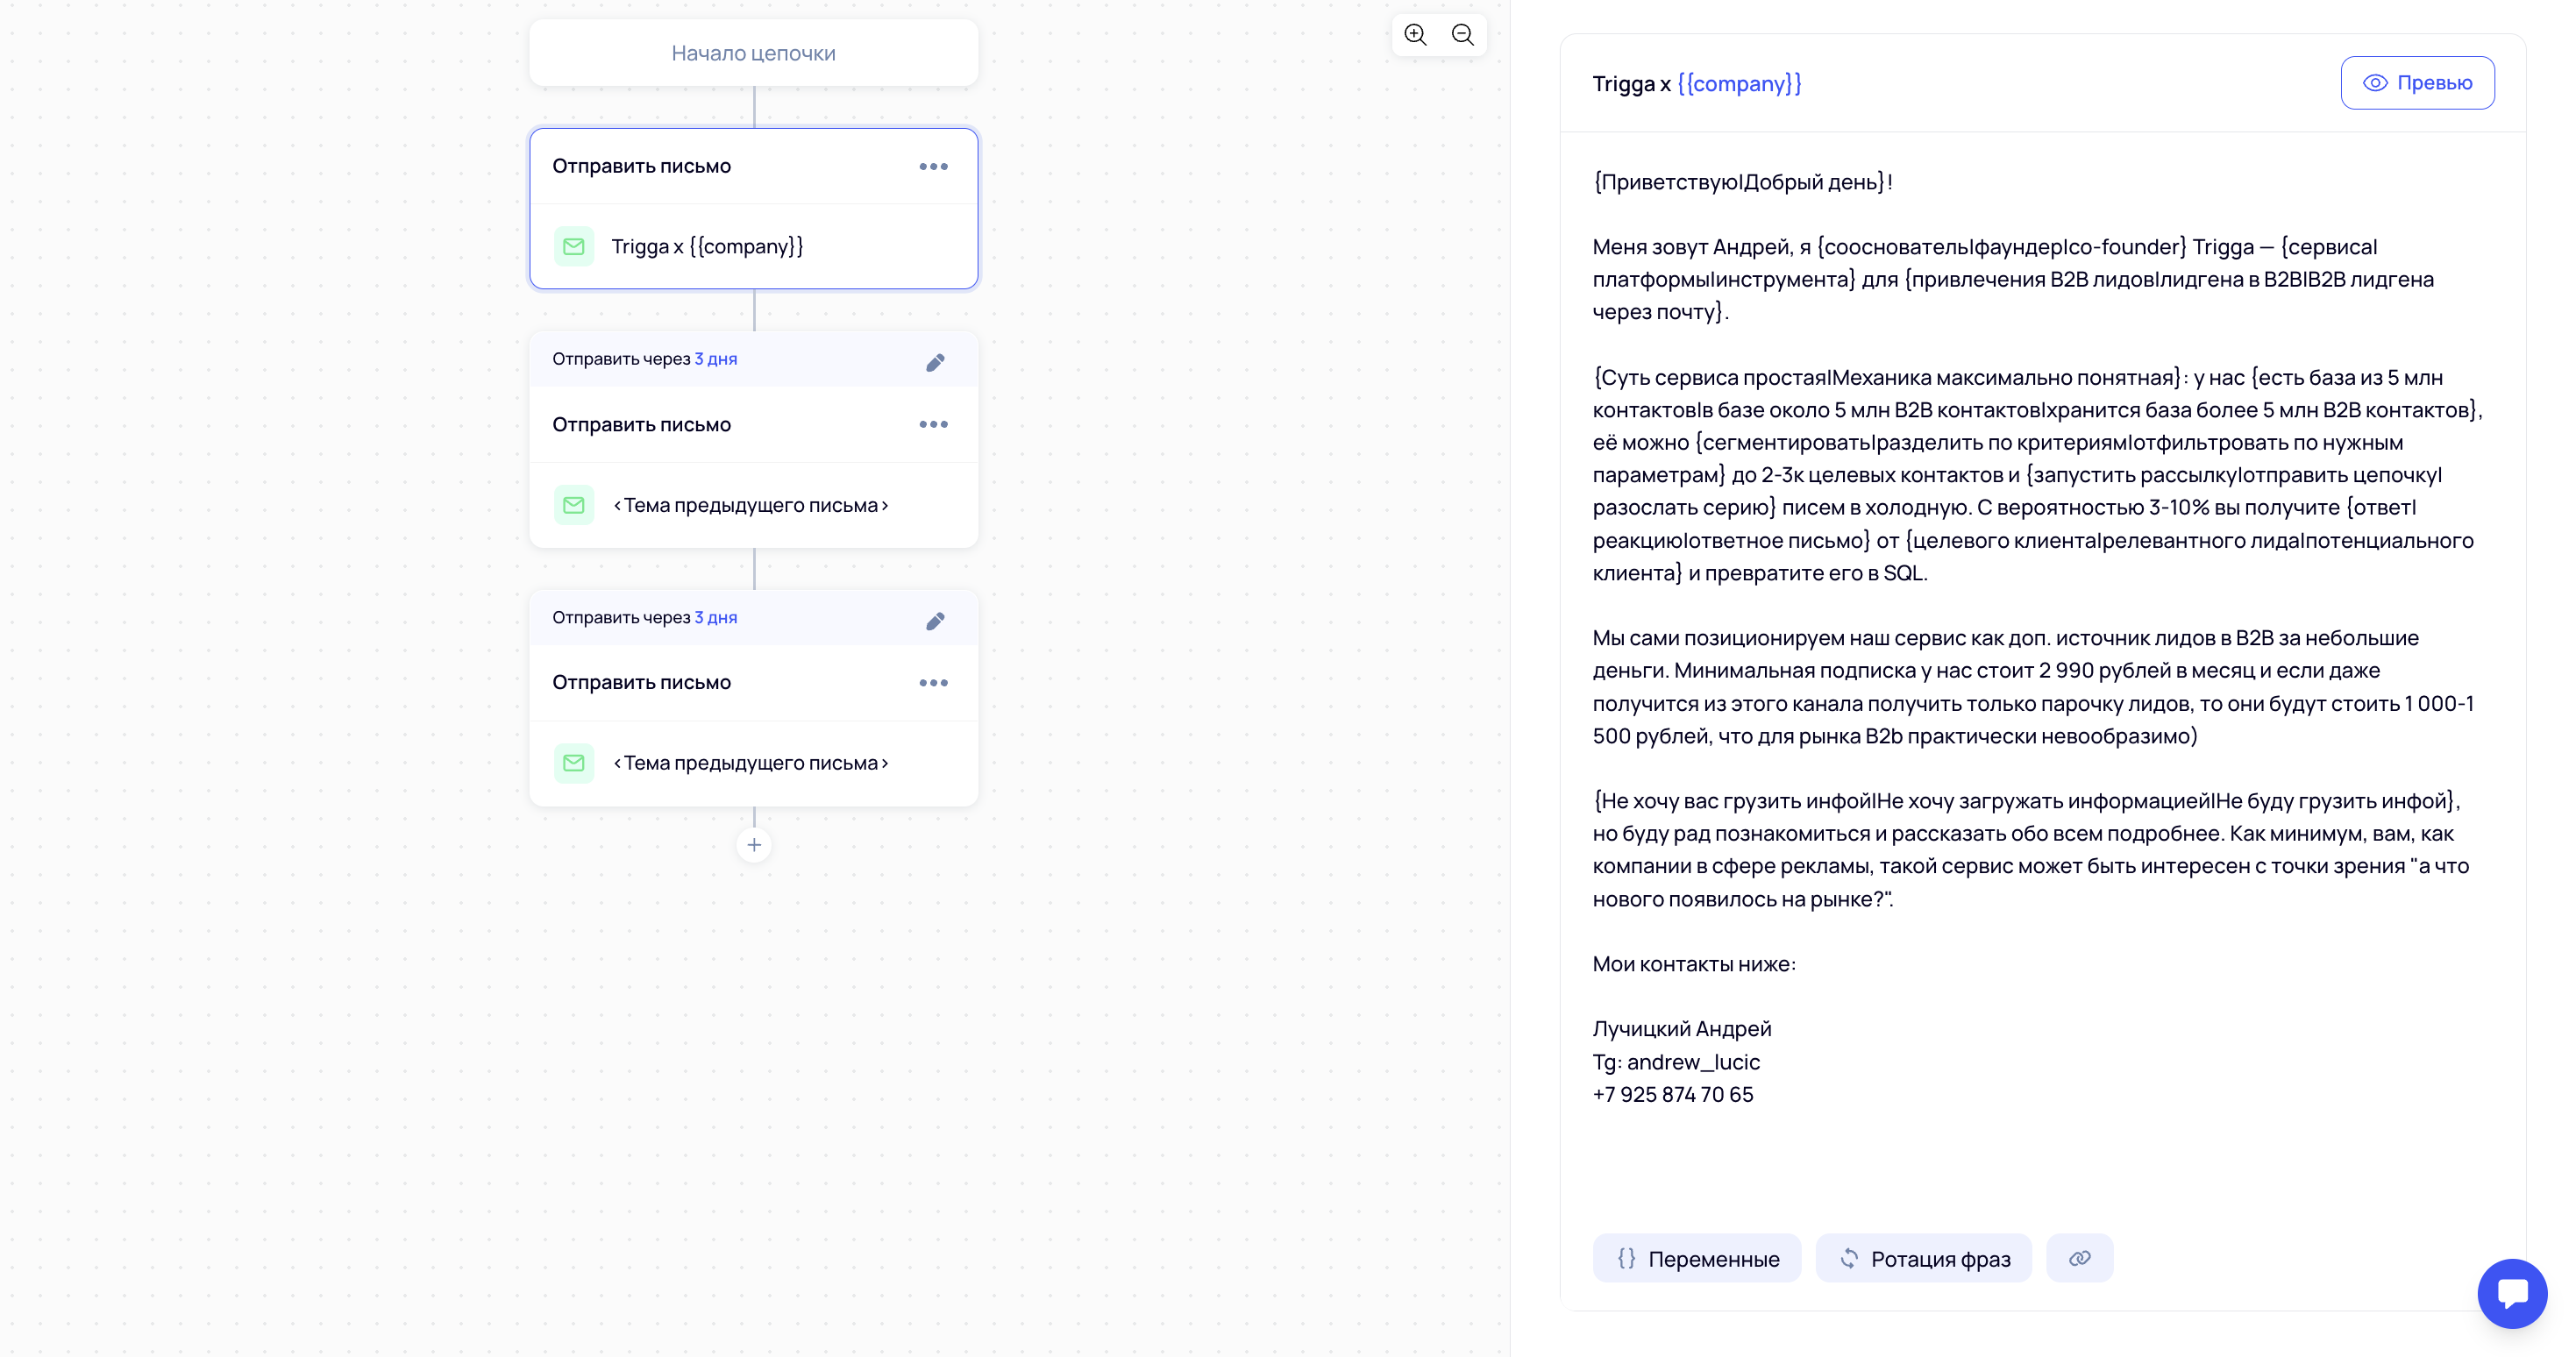
Task: Add a new step with plus icon
Action: [754, 845]
